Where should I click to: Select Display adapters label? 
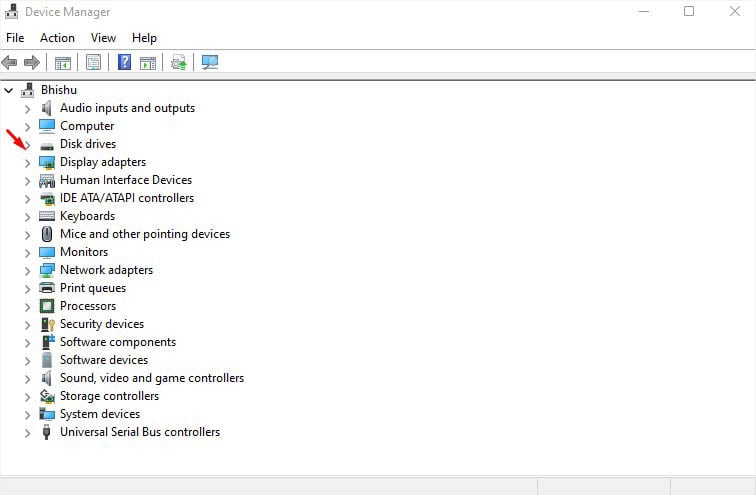[x=103, y=162]
